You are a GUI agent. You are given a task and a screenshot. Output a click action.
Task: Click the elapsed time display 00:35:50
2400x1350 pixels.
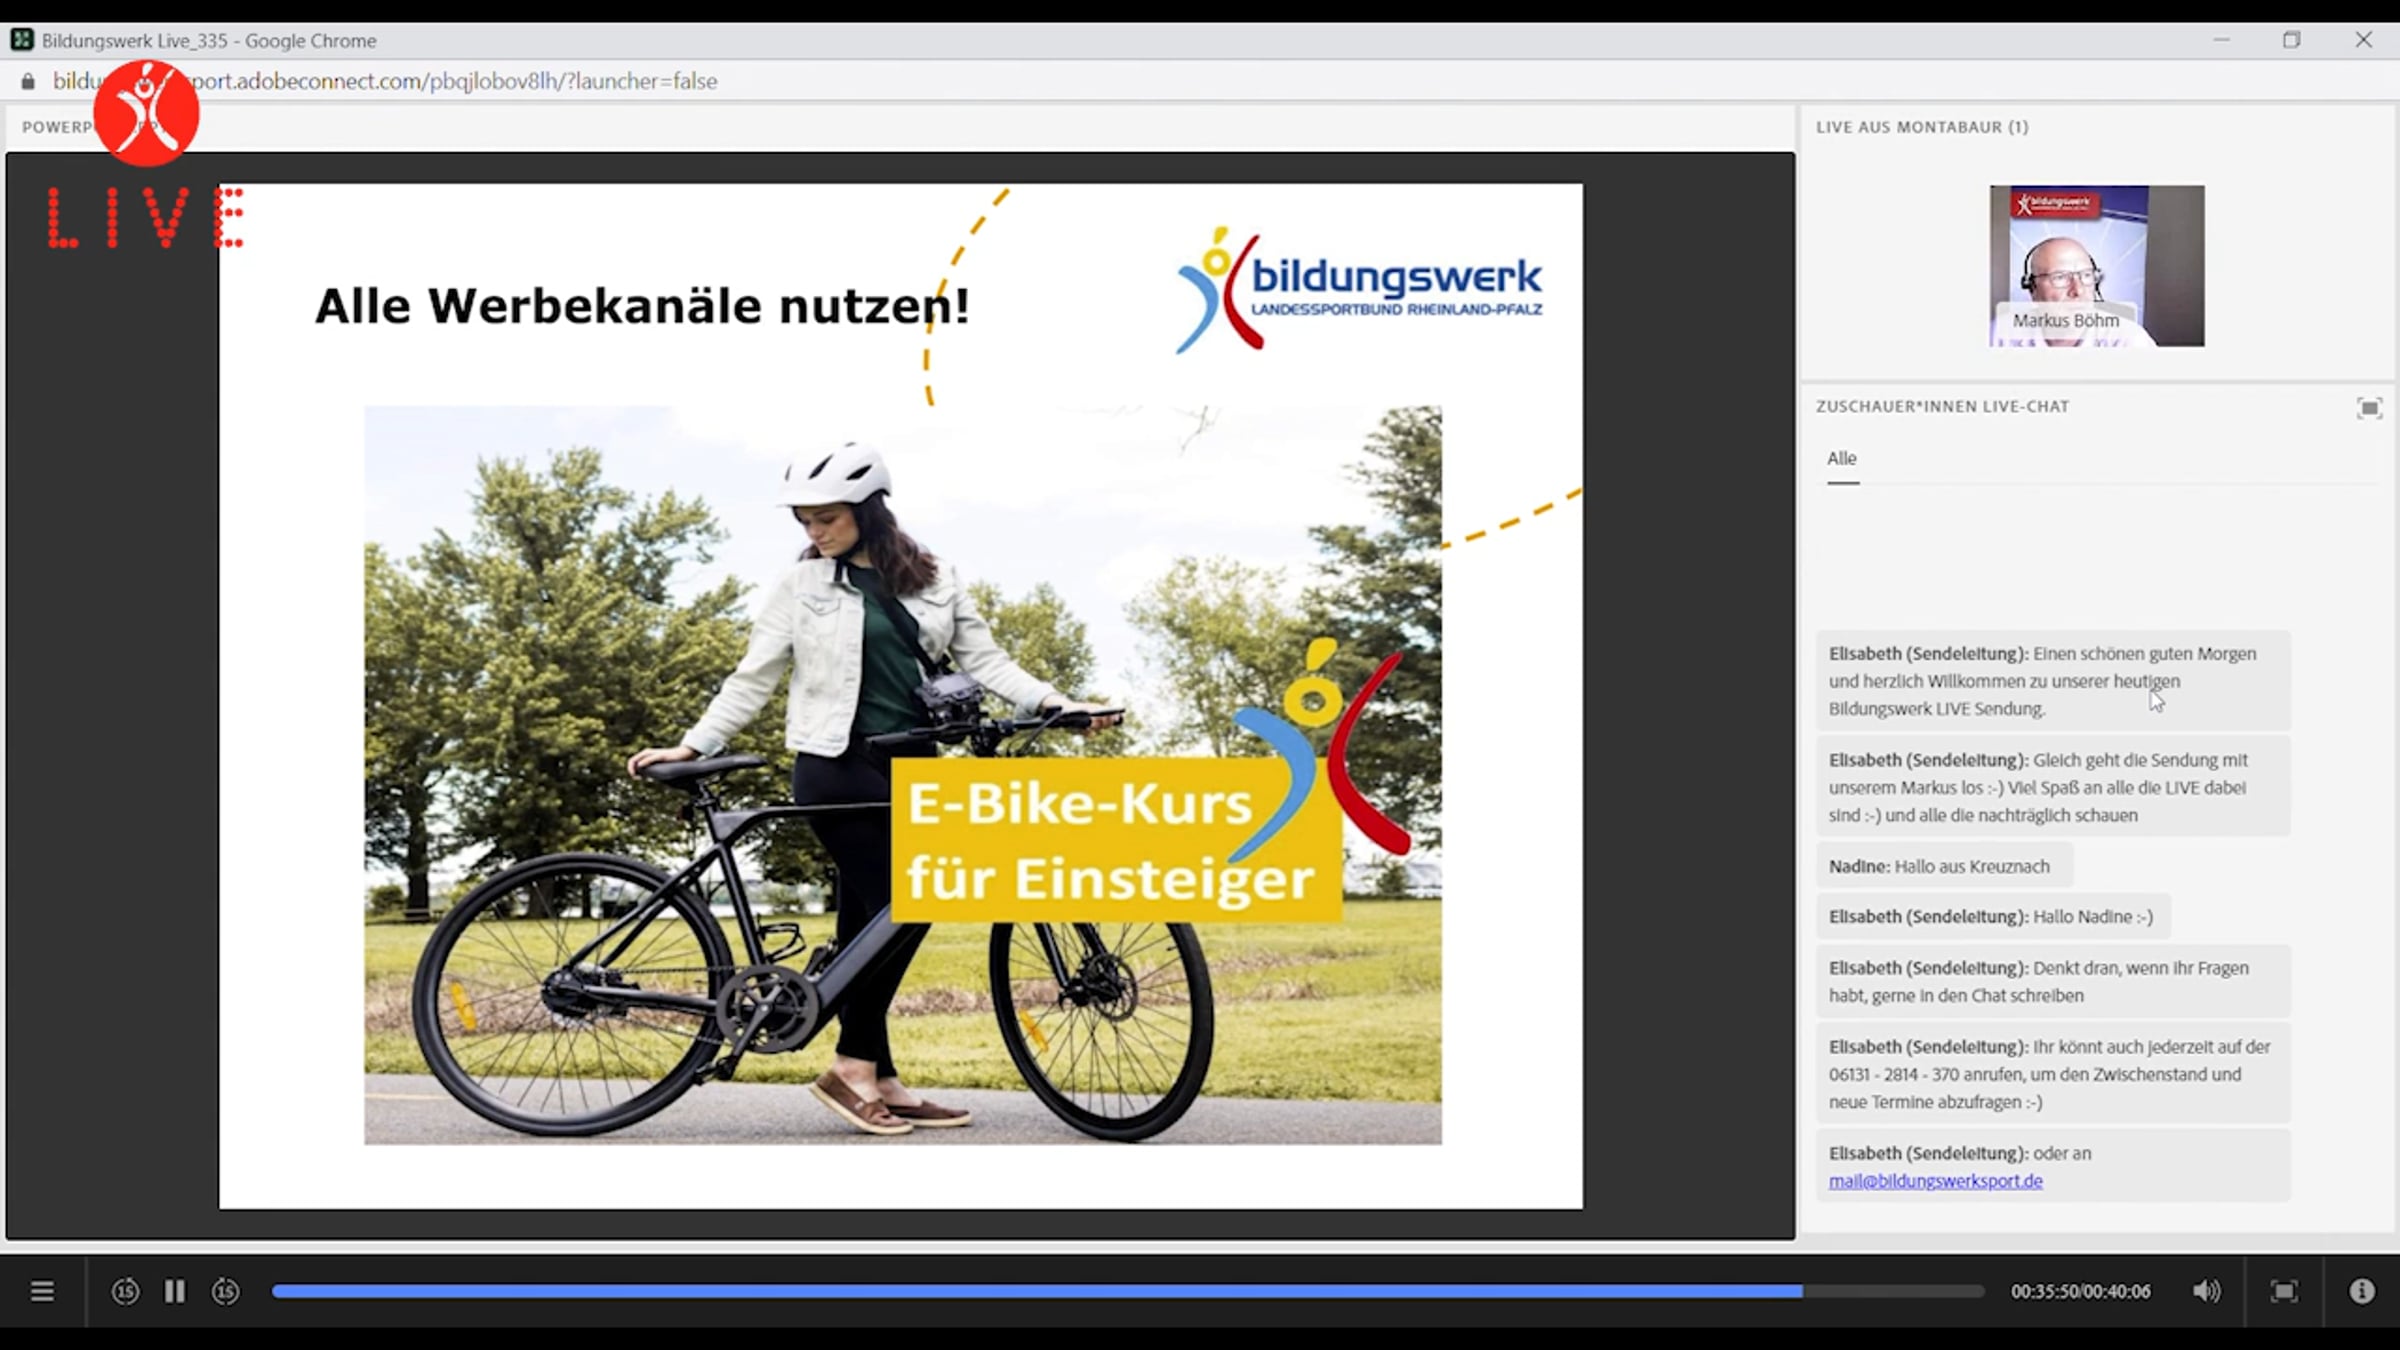point(2044,1291)
